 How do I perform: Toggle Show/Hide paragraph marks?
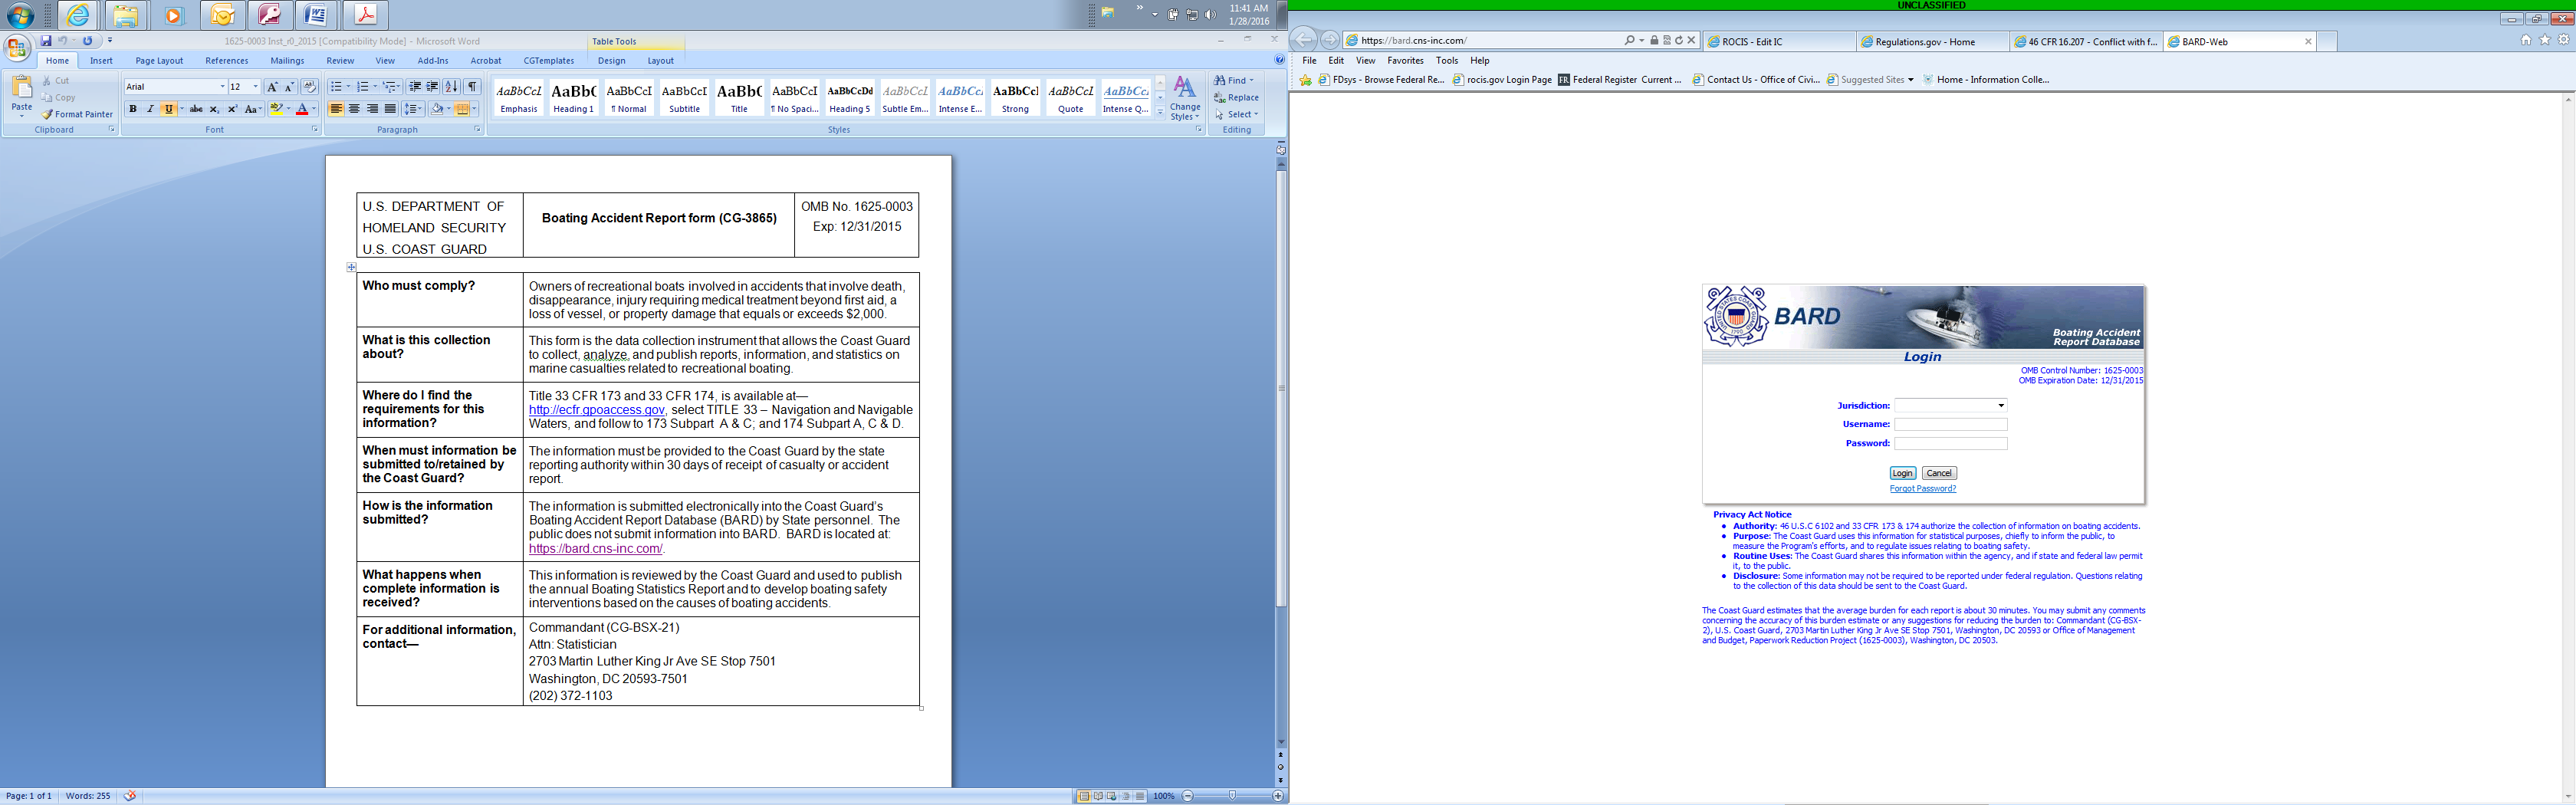click(473, 87)
